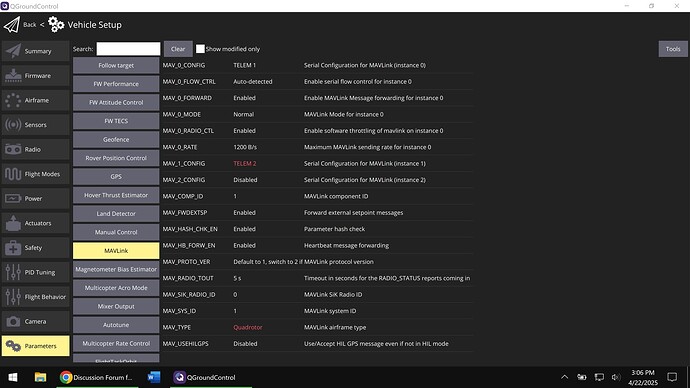Select the Multicopter Acro Mode group
Screen dimensions: 690x388
point(116,288)
